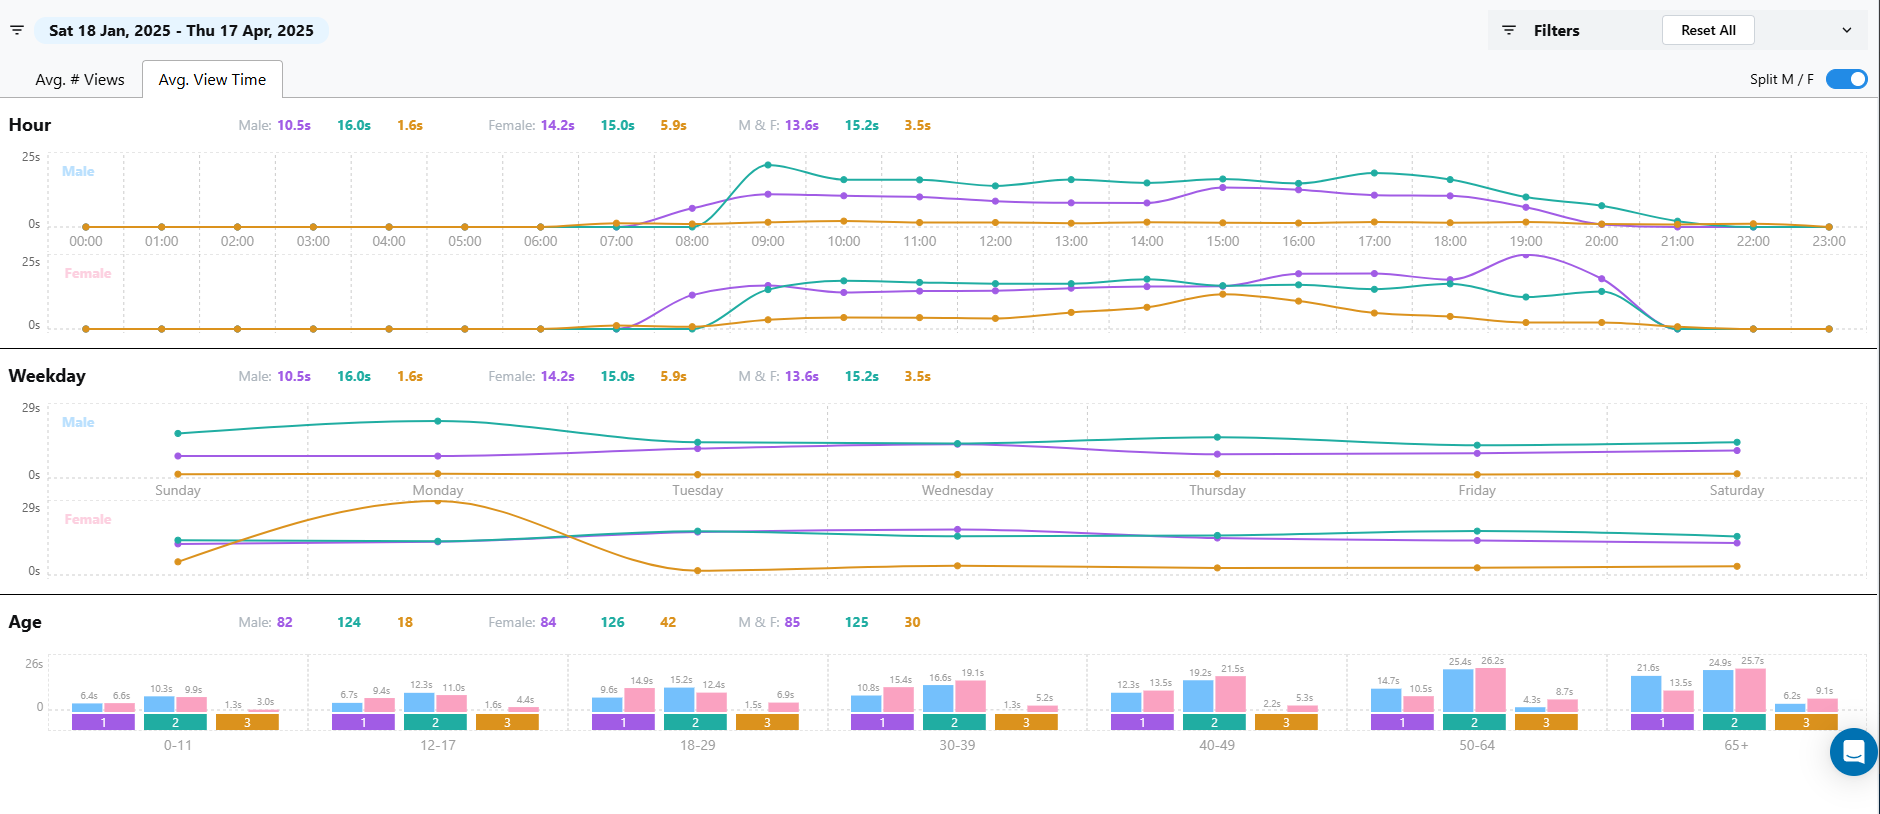Click the Filters panel funnel icon
This screenshot has height=814, width=1880.
click(1509, 30)
